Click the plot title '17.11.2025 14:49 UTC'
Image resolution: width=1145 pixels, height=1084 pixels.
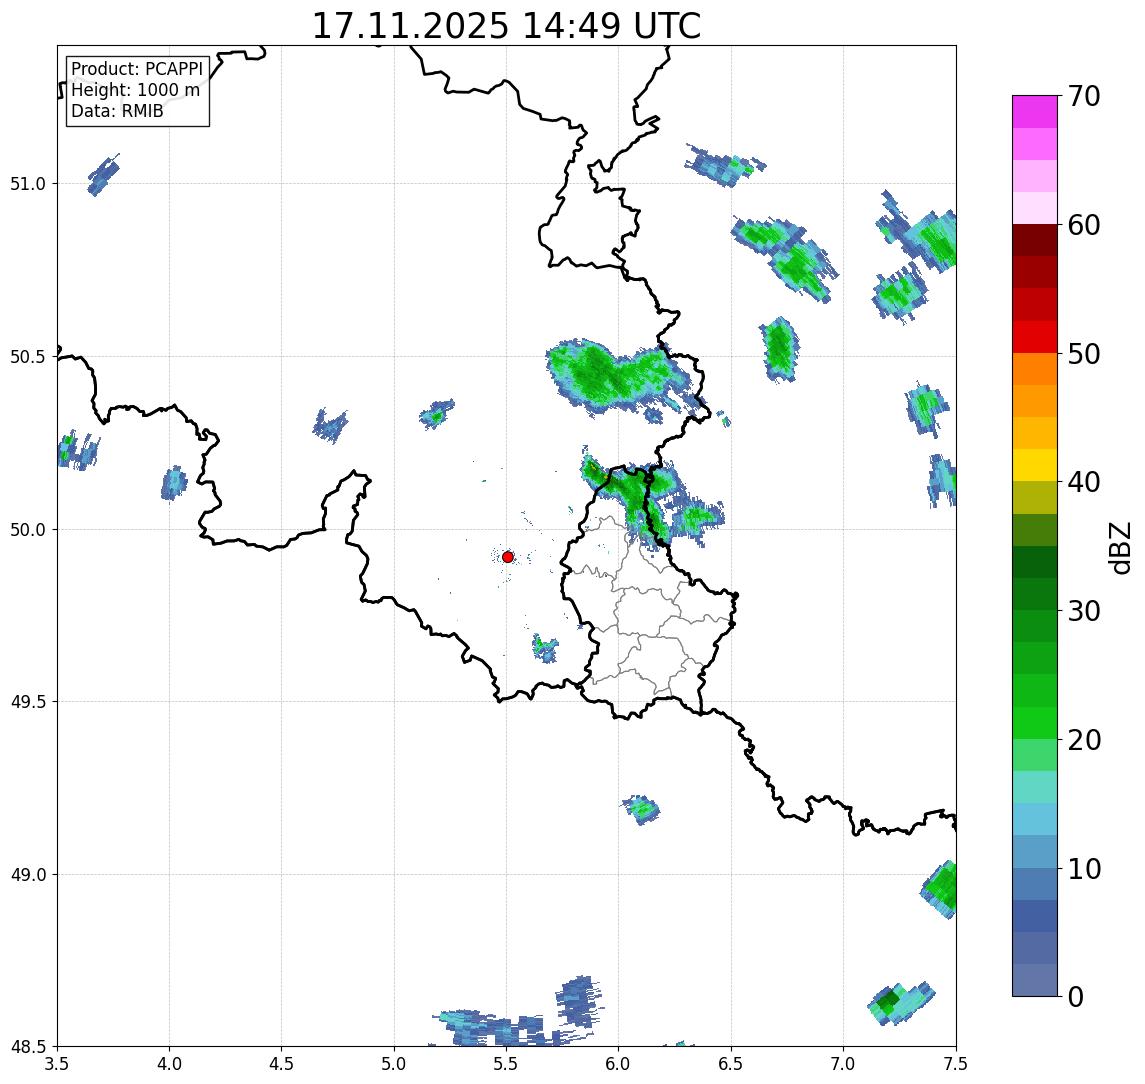(506, 26)
